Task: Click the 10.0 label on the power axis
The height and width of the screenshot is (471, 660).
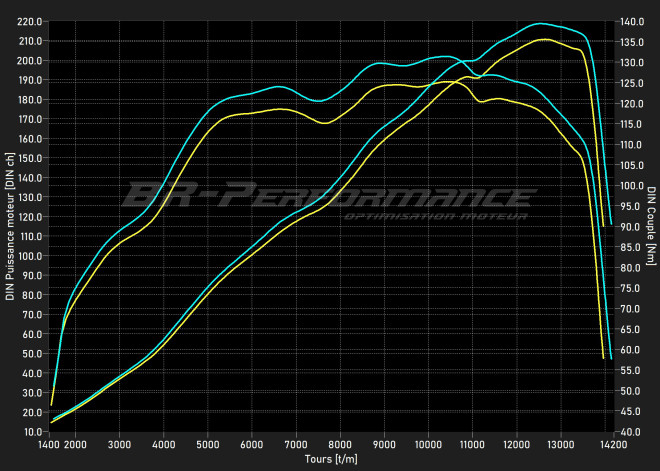Action: tap(32, 432)
